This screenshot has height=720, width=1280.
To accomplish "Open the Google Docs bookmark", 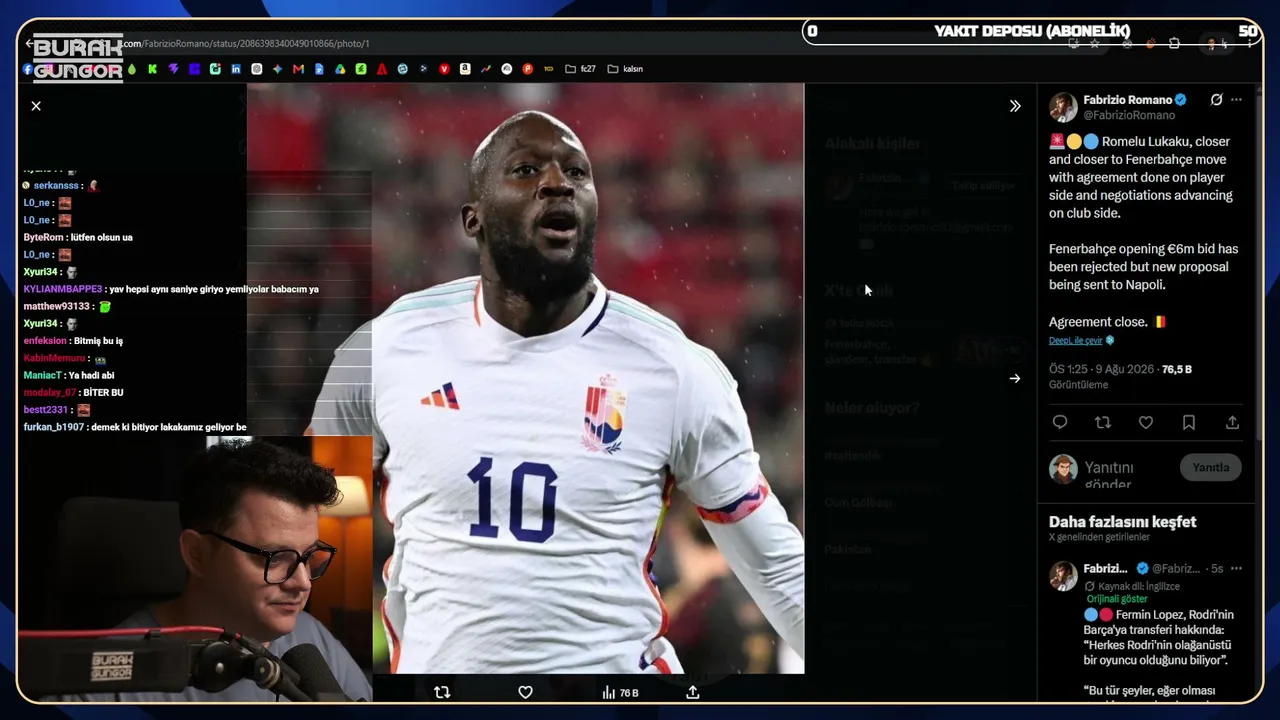I will point(319,69).
